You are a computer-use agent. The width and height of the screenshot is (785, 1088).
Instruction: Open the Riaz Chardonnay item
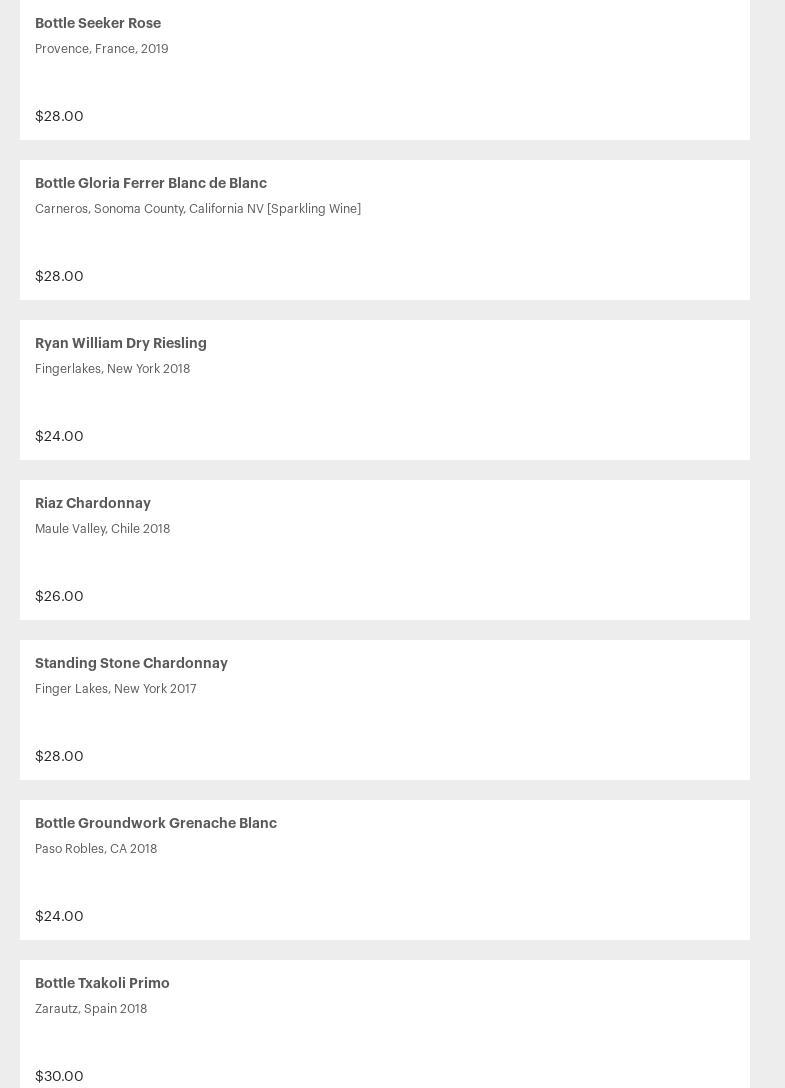[x=93, y=503]
